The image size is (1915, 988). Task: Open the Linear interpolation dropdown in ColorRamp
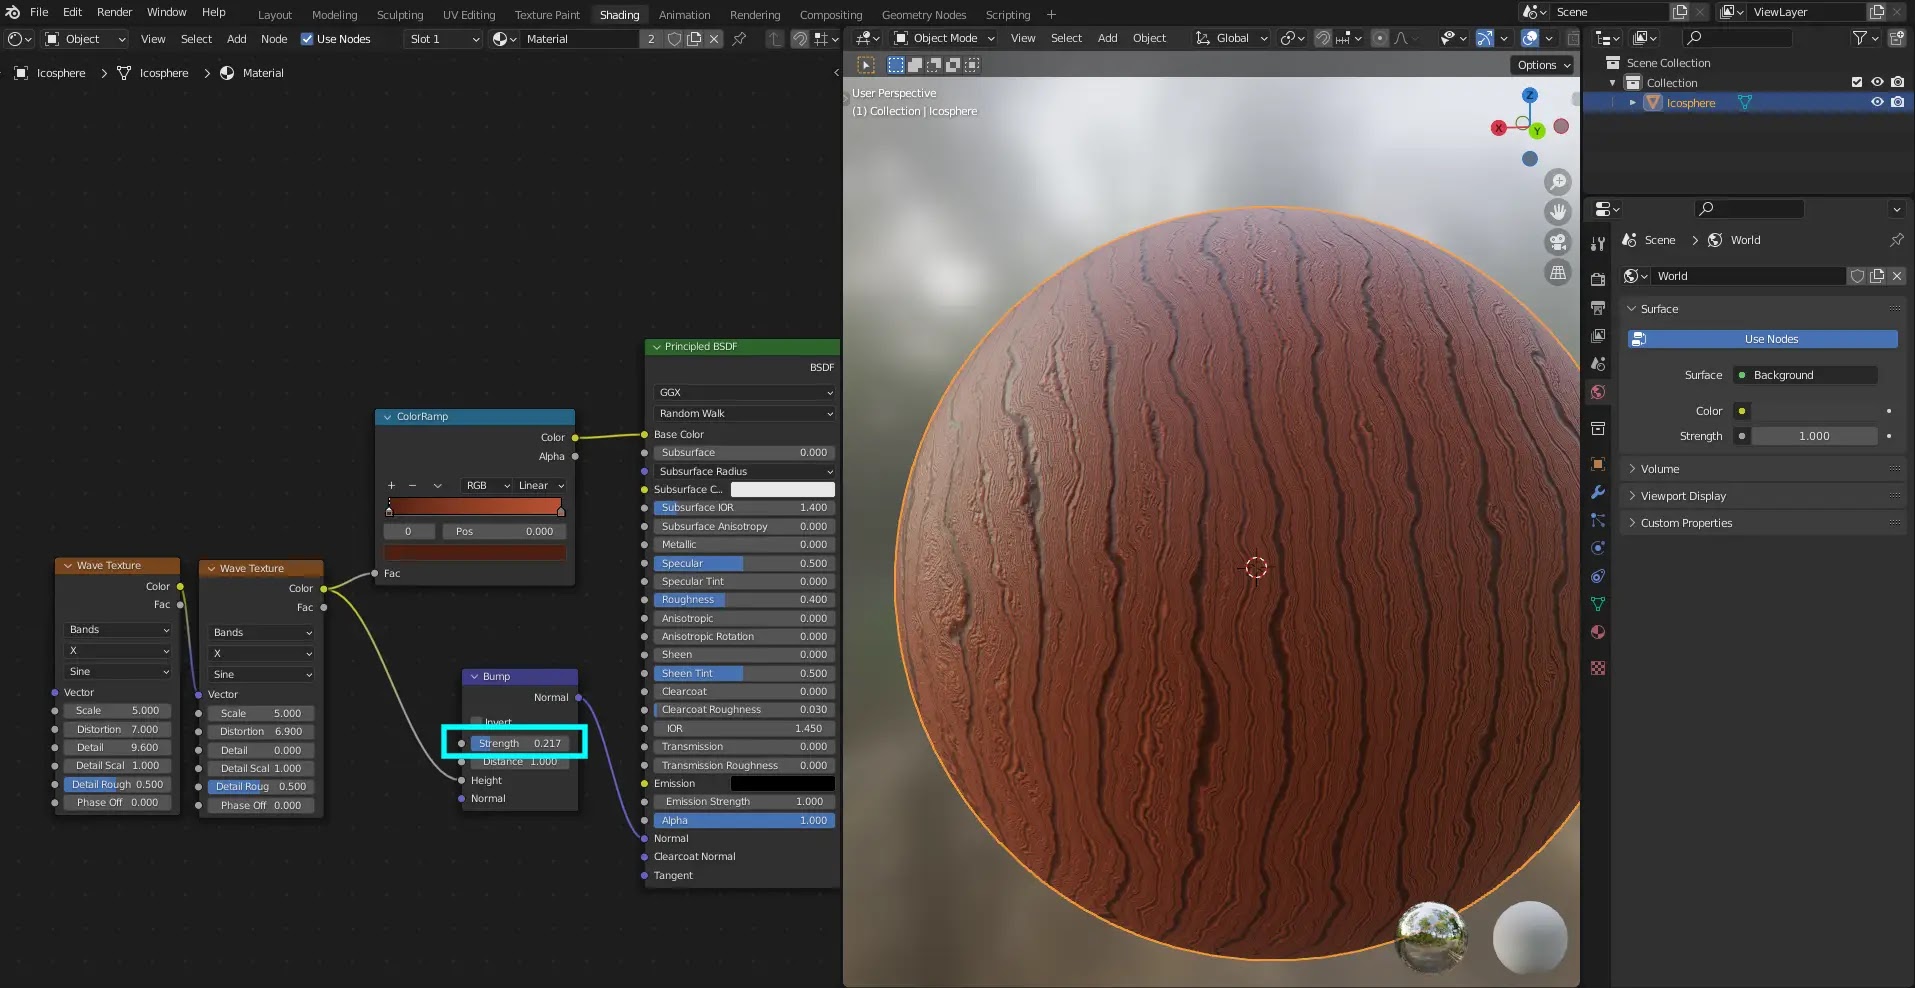coord(541,485)
